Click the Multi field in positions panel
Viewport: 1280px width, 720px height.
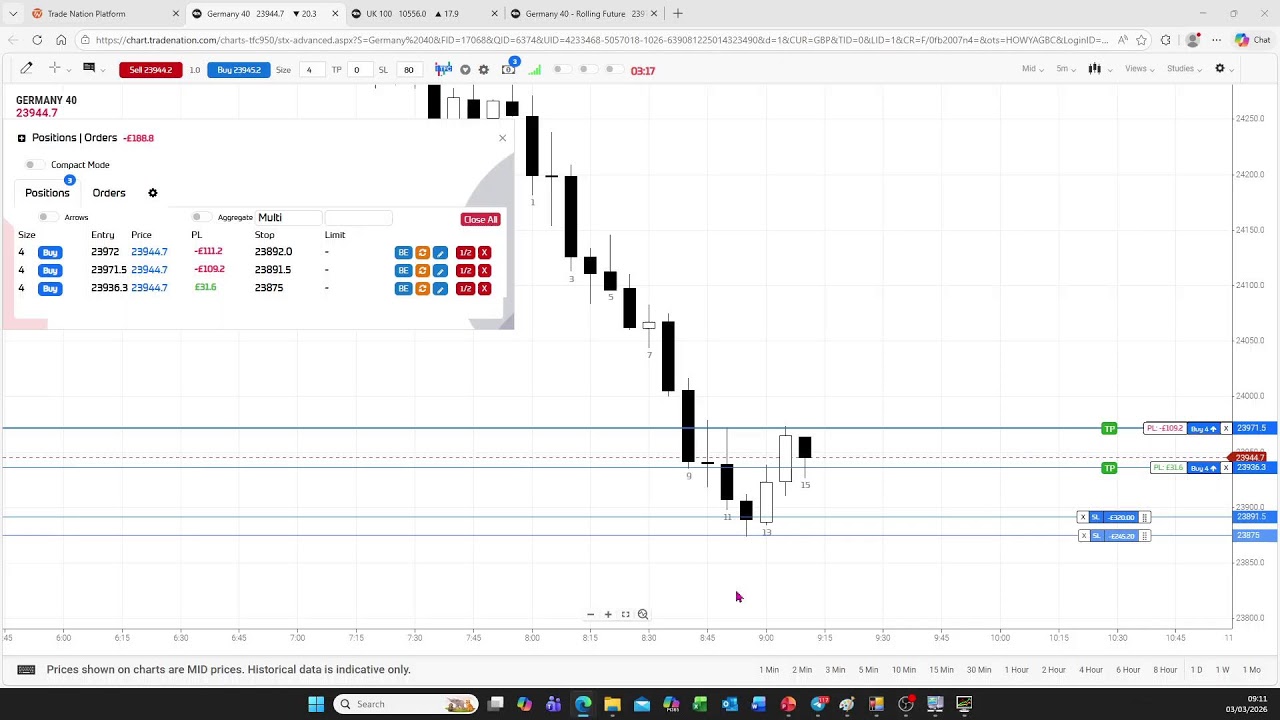[x=288, y=218]
